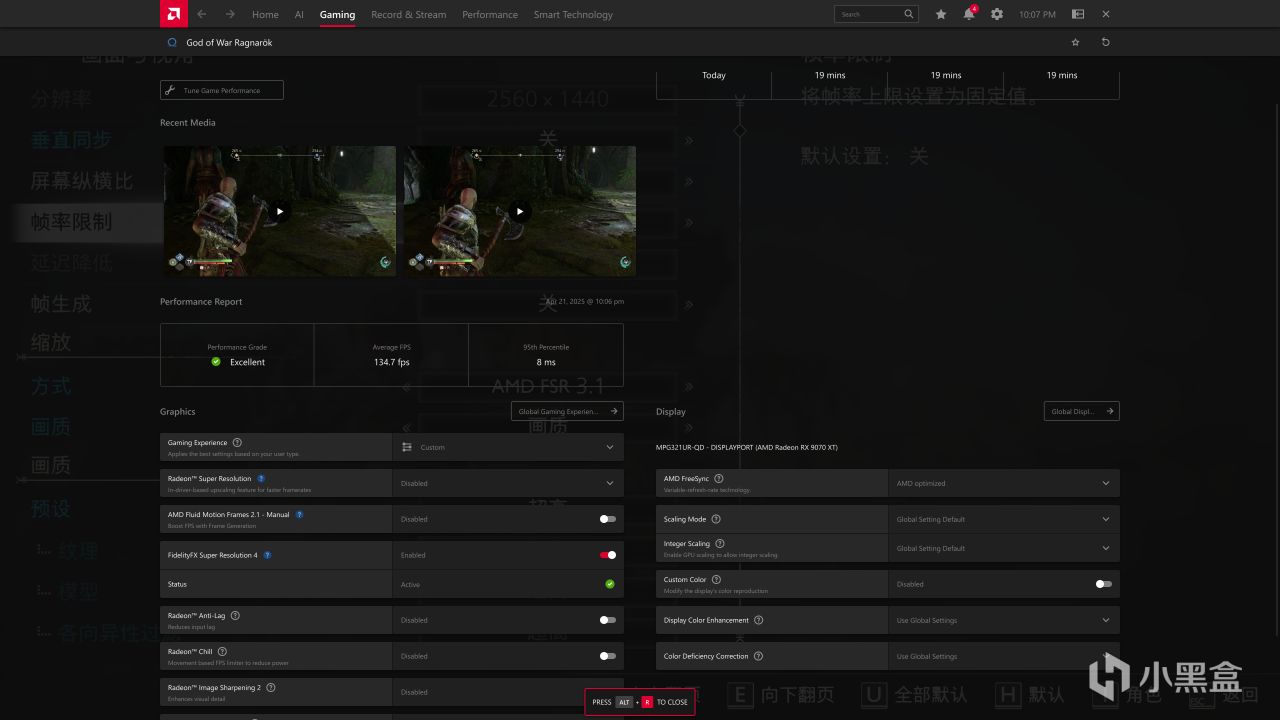1280x720 pixels.
Task: Enable the Radeon Anti-Lag switch
Action: pos(607,620)
